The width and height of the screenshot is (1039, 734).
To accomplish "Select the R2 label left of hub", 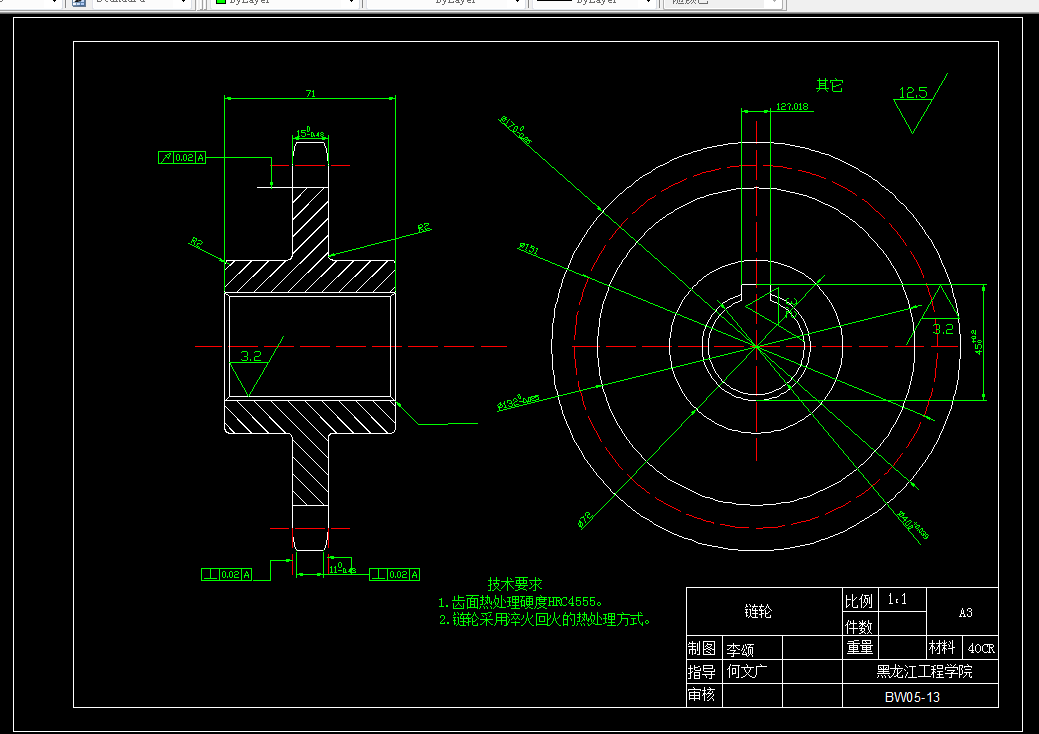I will point(195,242).
